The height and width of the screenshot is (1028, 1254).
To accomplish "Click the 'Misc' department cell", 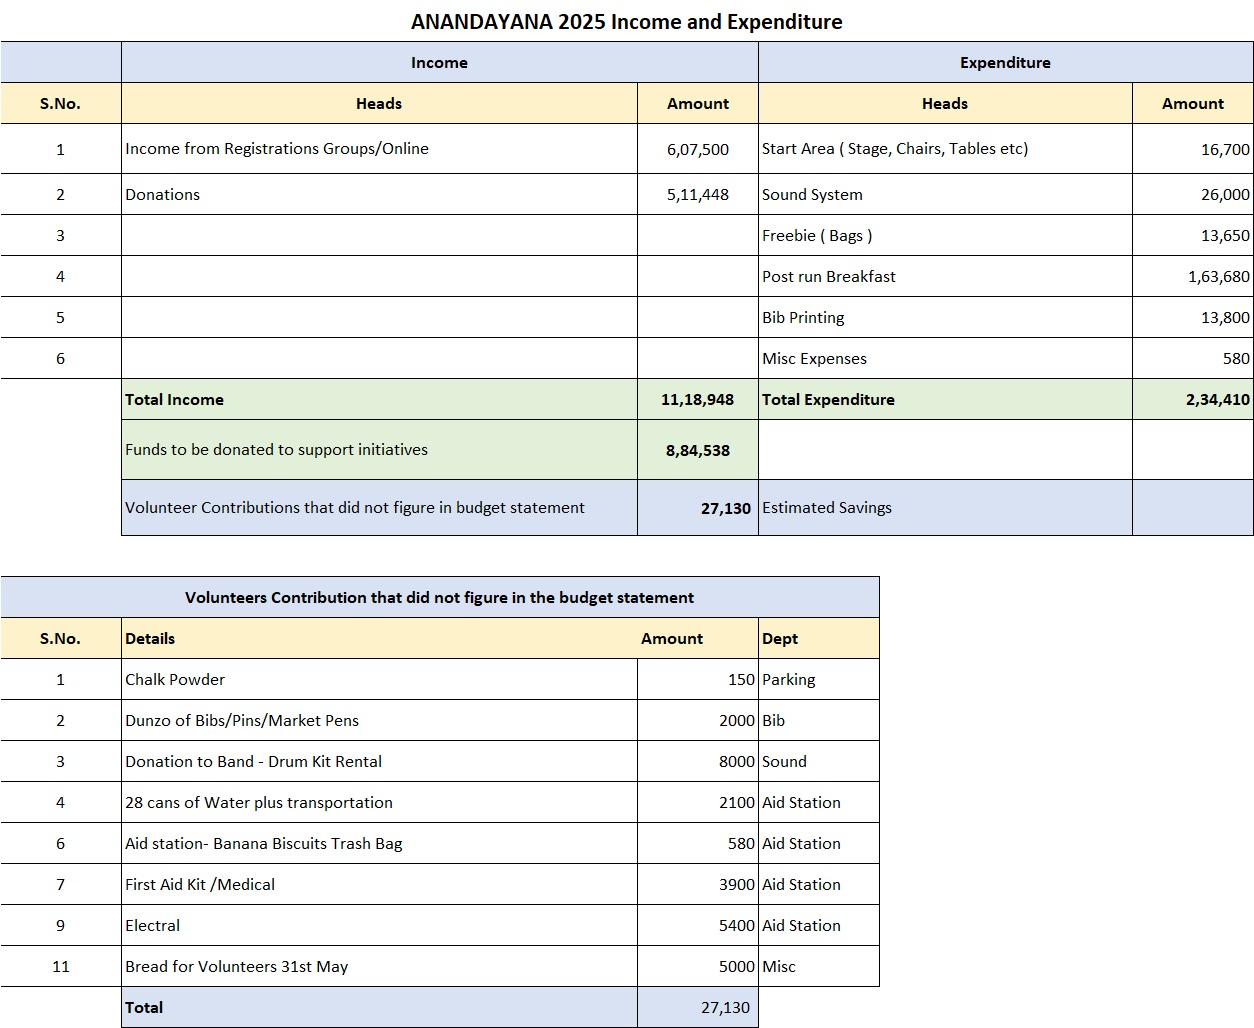I will point(819,966).
